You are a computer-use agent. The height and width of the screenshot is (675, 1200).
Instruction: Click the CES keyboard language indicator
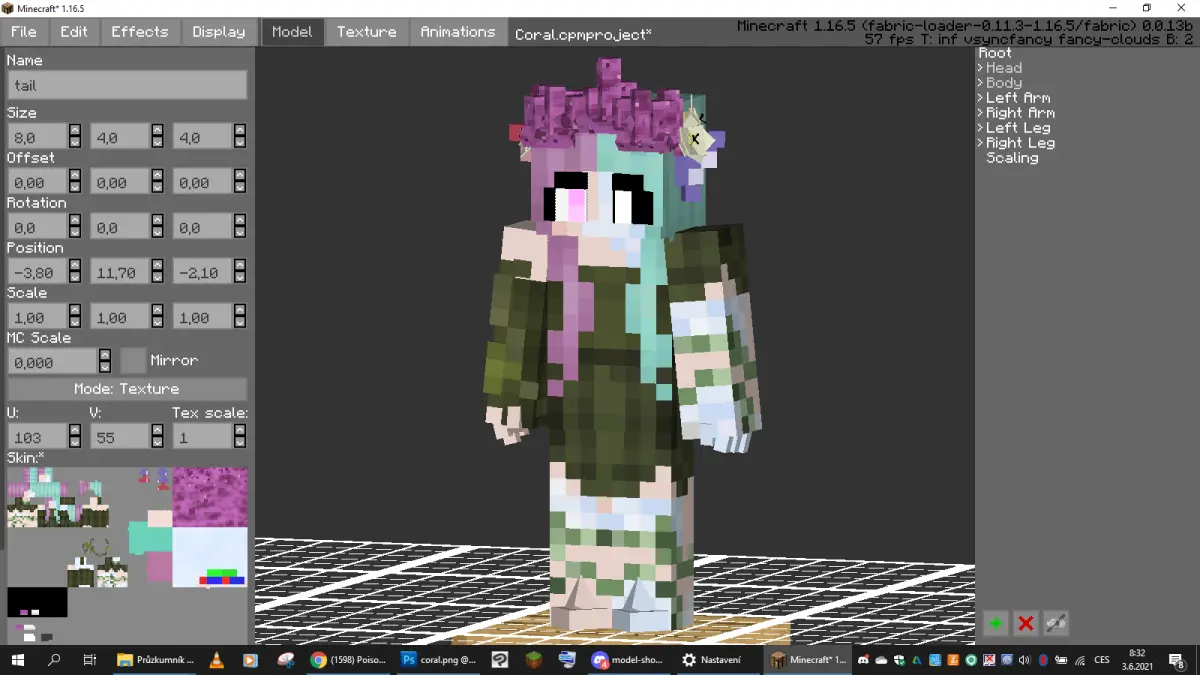(1102, 660)
